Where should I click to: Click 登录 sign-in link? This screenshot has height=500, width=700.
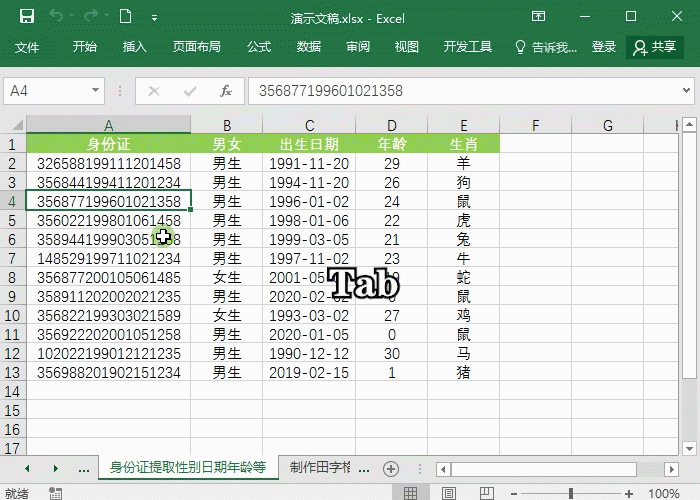click(604, 47)
